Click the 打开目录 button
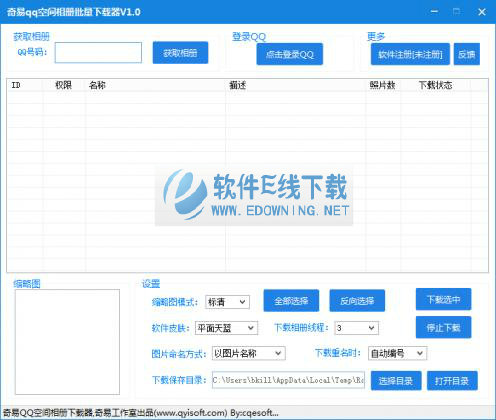 452,381
